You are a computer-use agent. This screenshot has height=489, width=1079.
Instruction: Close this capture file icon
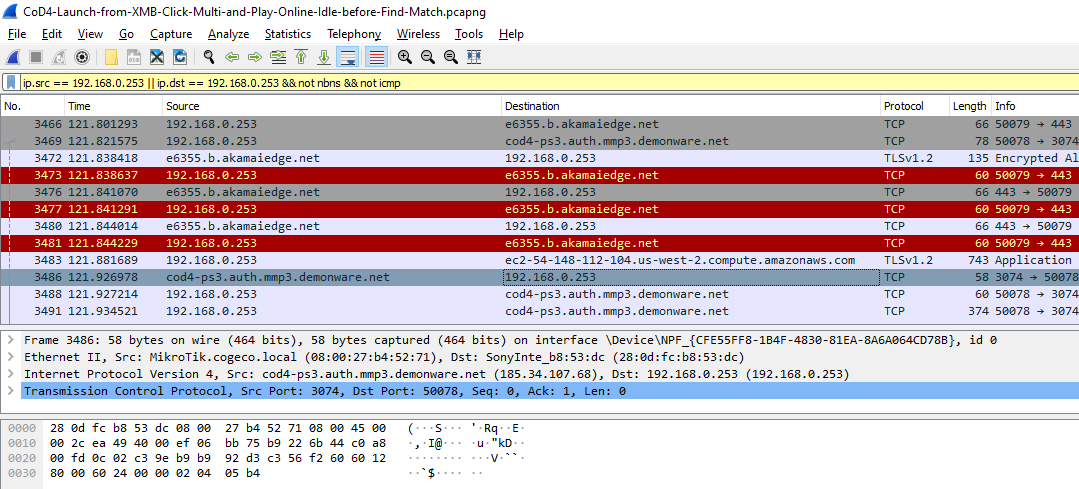(157, 58)
